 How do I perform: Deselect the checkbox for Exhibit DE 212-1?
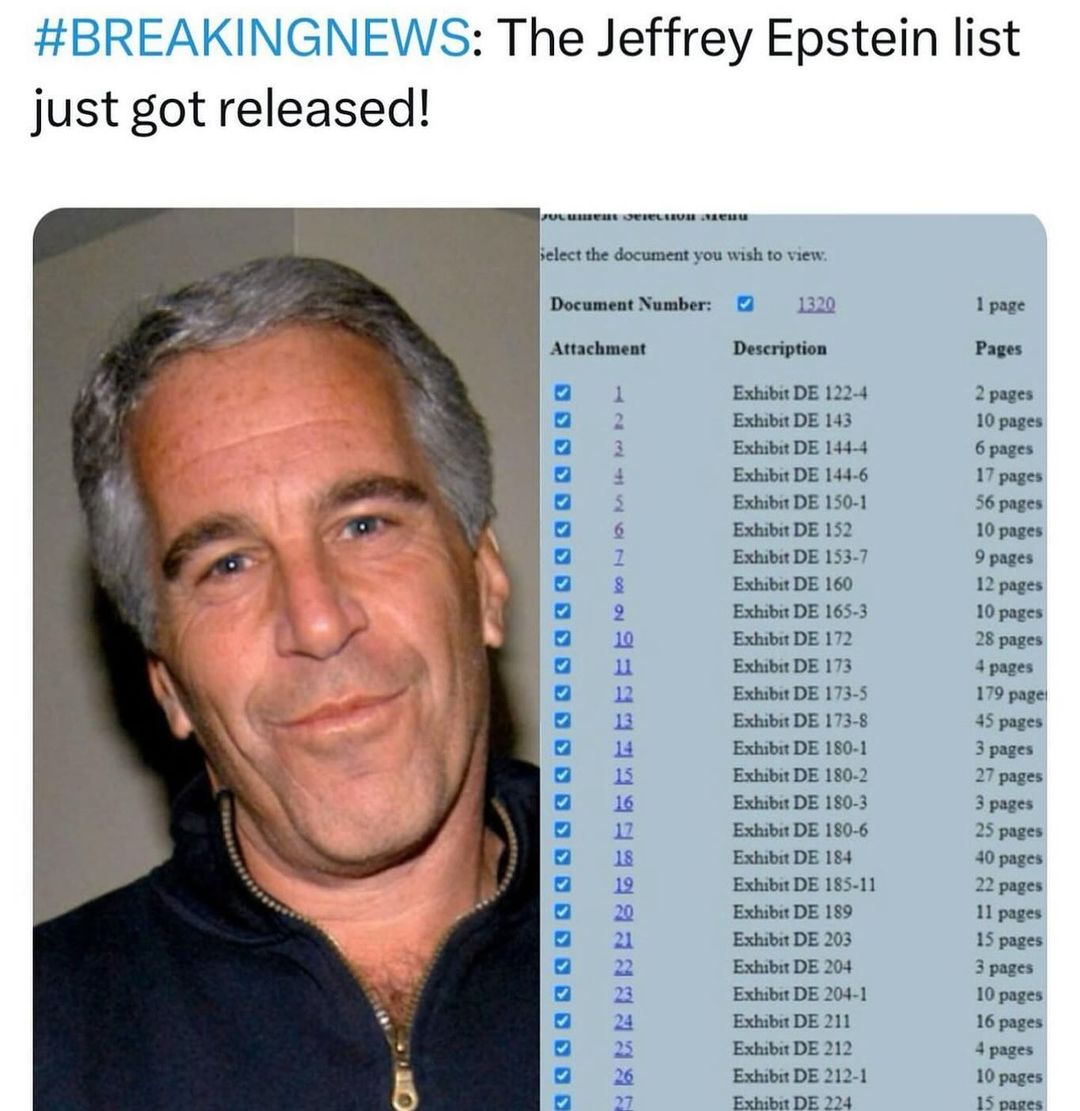(x=562, y=1075)
